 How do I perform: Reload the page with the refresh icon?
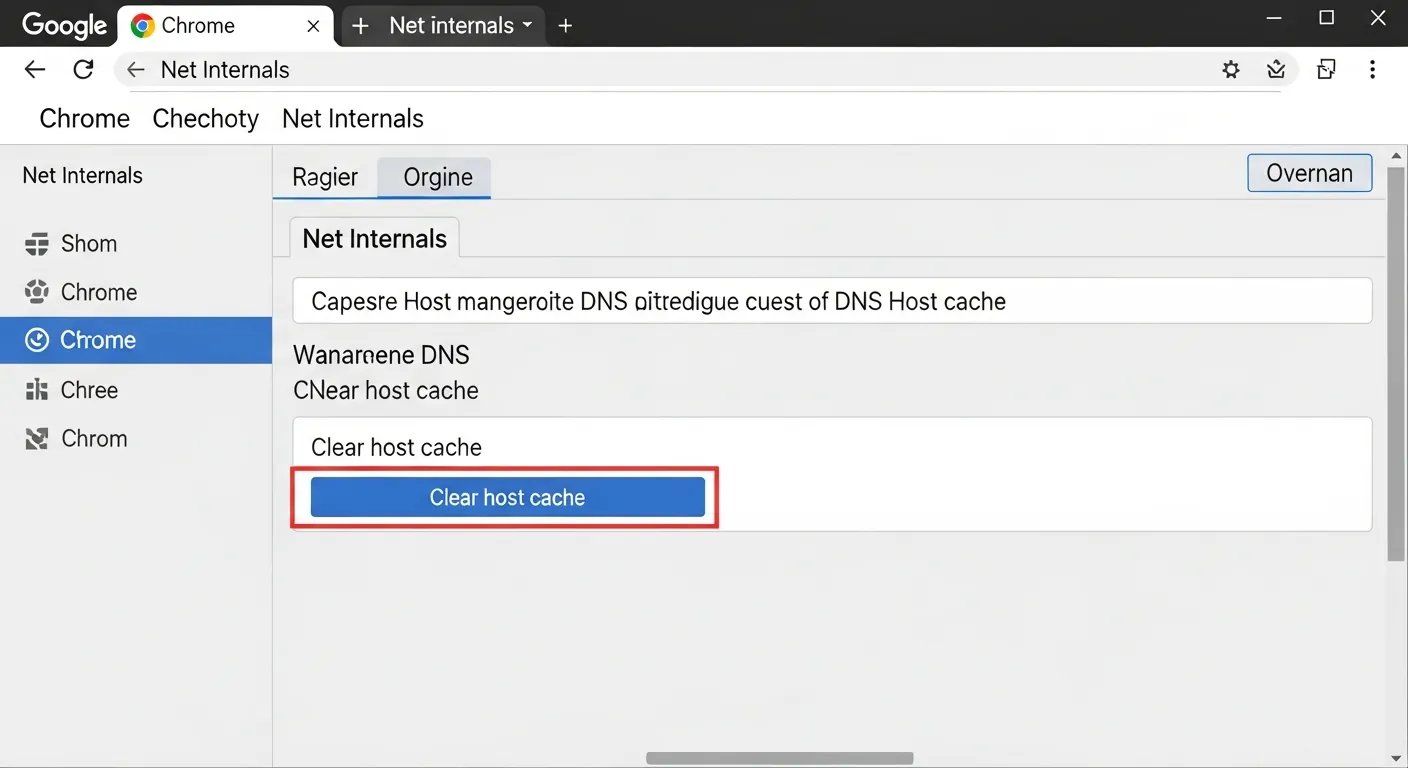(84, 69)
